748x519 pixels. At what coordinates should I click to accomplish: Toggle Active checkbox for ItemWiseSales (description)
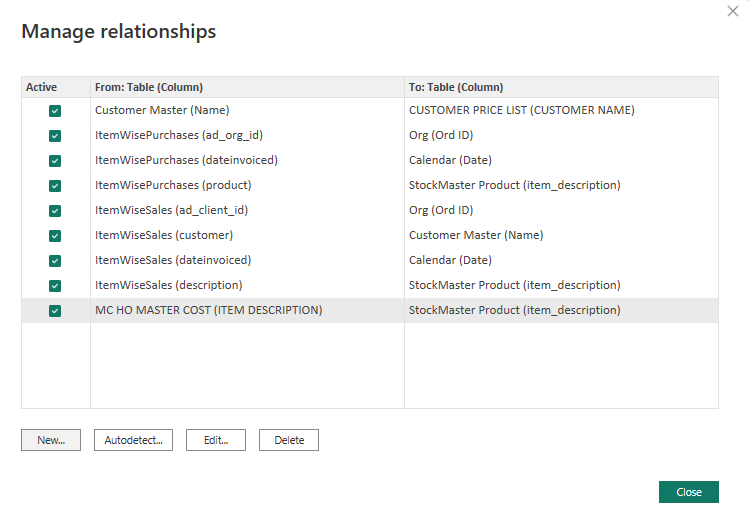click(x=55, y=286)
